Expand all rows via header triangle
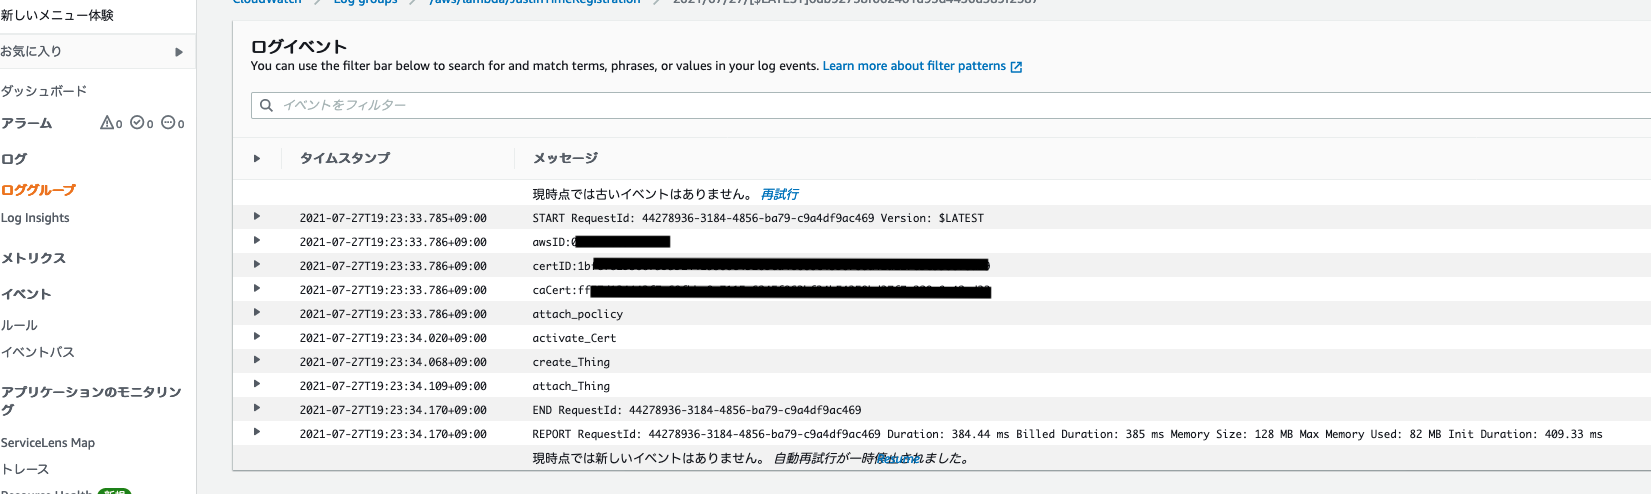1651x494 pixels. point(257,158)
